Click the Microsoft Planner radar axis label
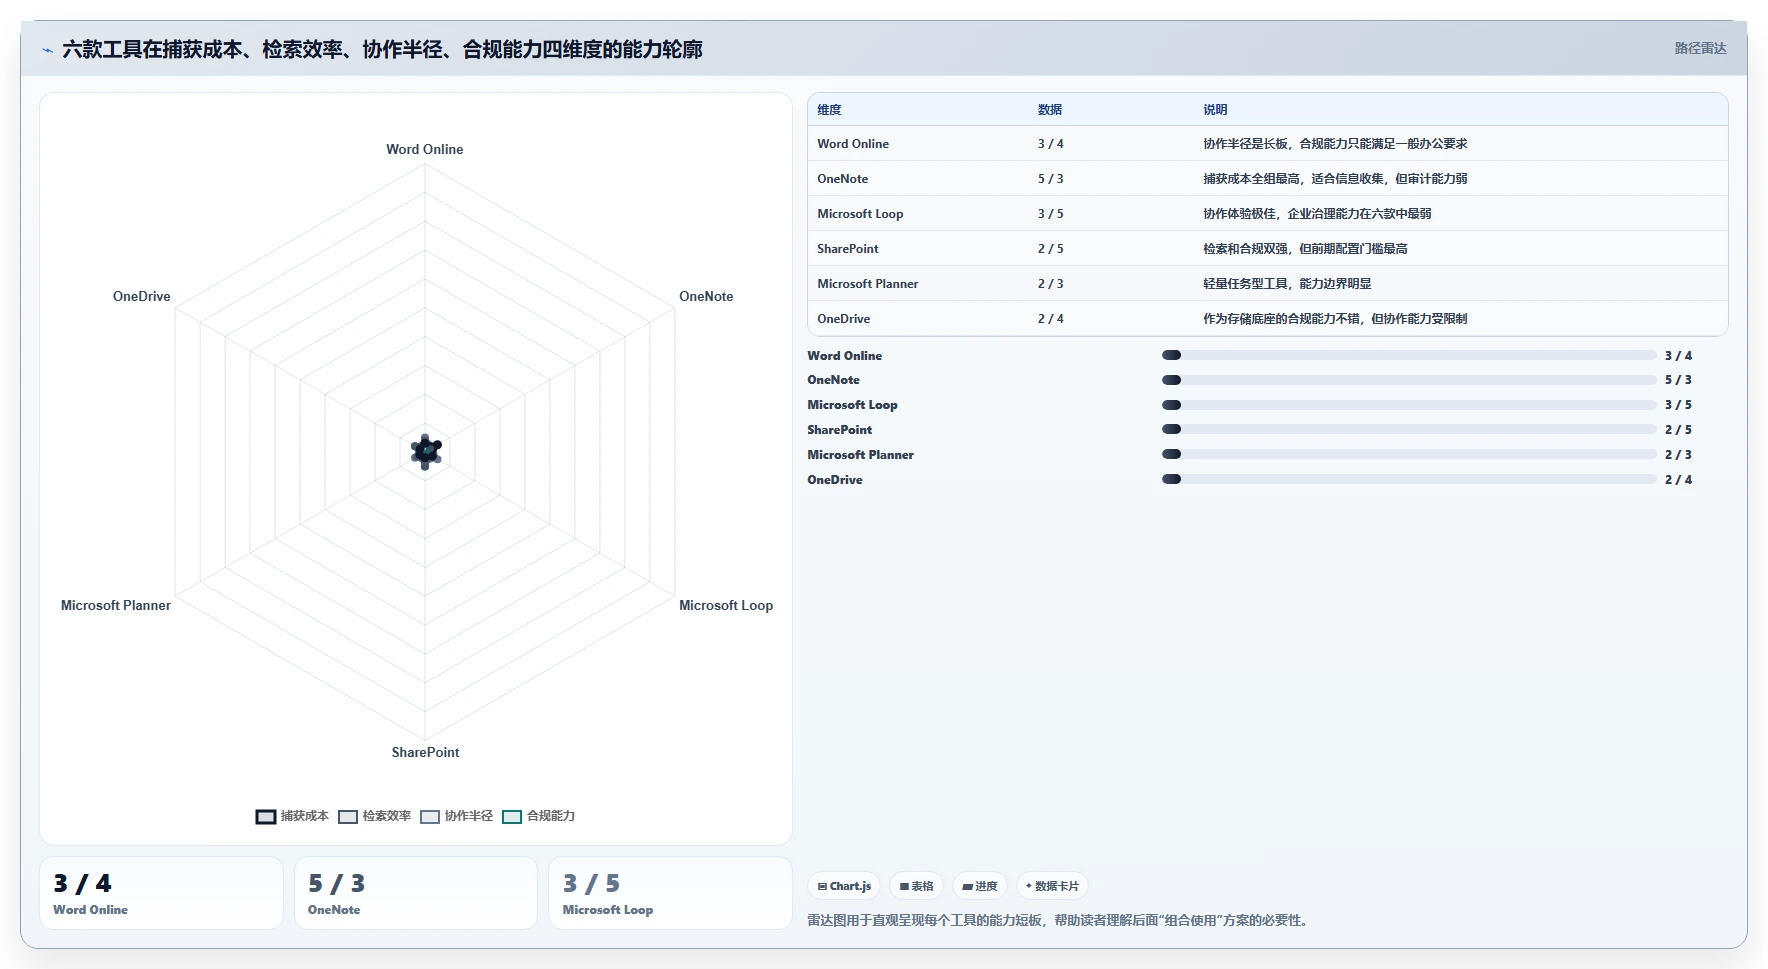Image resolution: width=1768 pixels, height=969 pixels. [116, 606]
